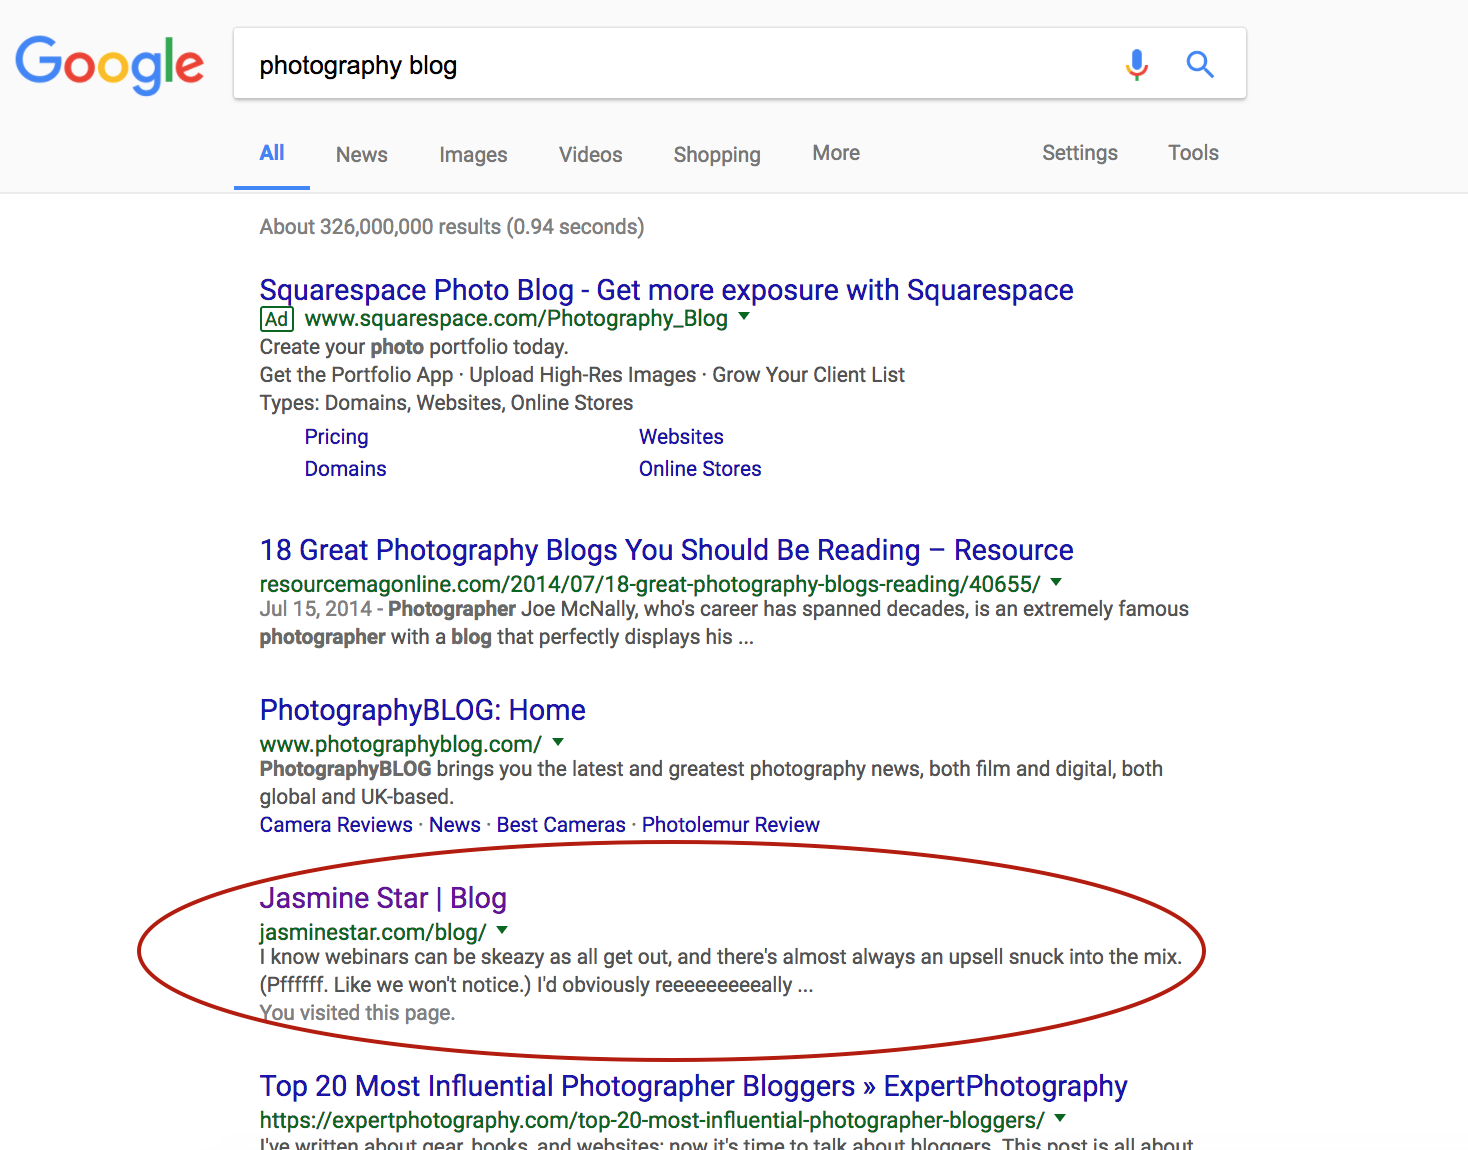
Task: Click the jasminestar.com/blog/ URL text
Action: coord(372,932)
